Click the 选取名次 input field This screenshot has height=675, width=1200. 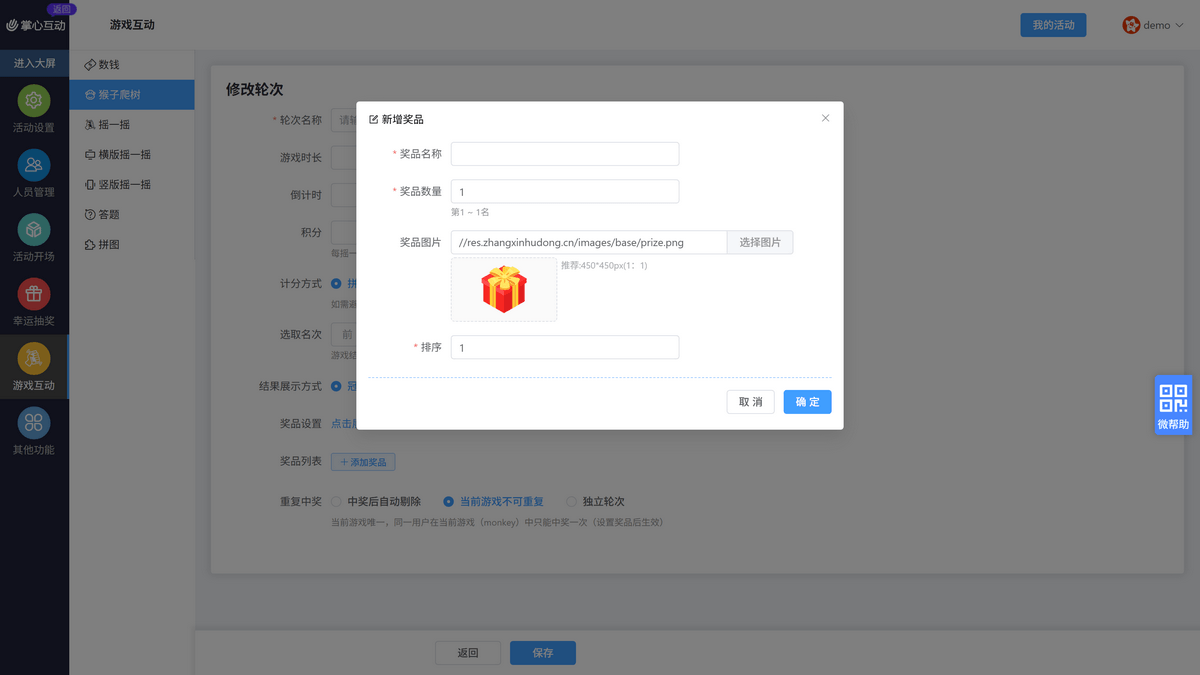point(344,335)
